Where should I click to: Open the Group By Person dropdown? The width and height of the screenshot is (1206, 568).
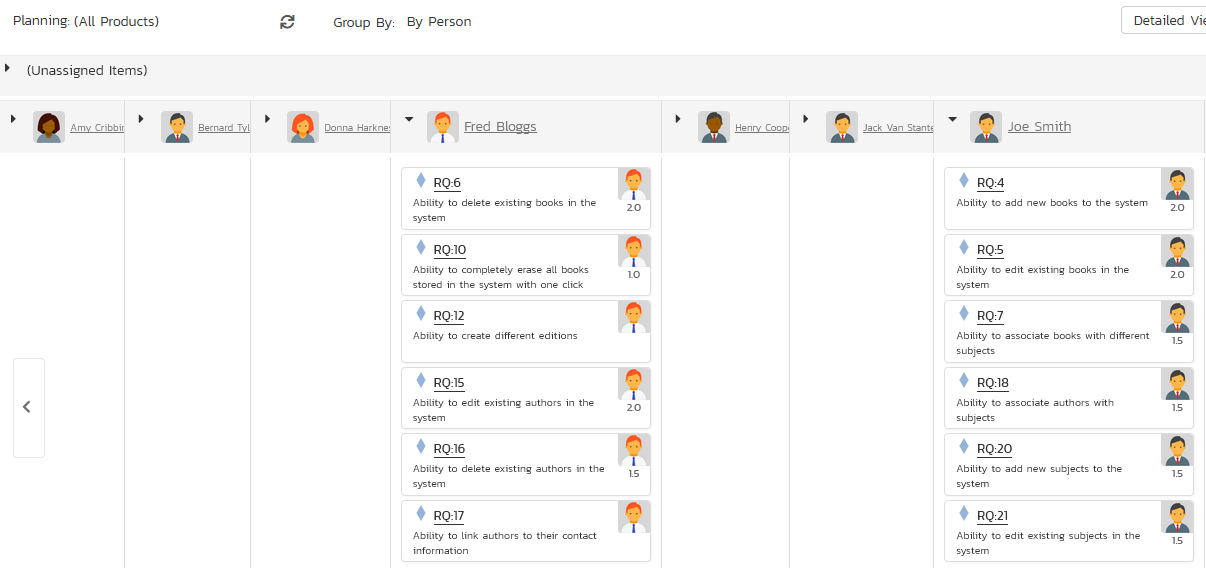[x=439, y=22]
